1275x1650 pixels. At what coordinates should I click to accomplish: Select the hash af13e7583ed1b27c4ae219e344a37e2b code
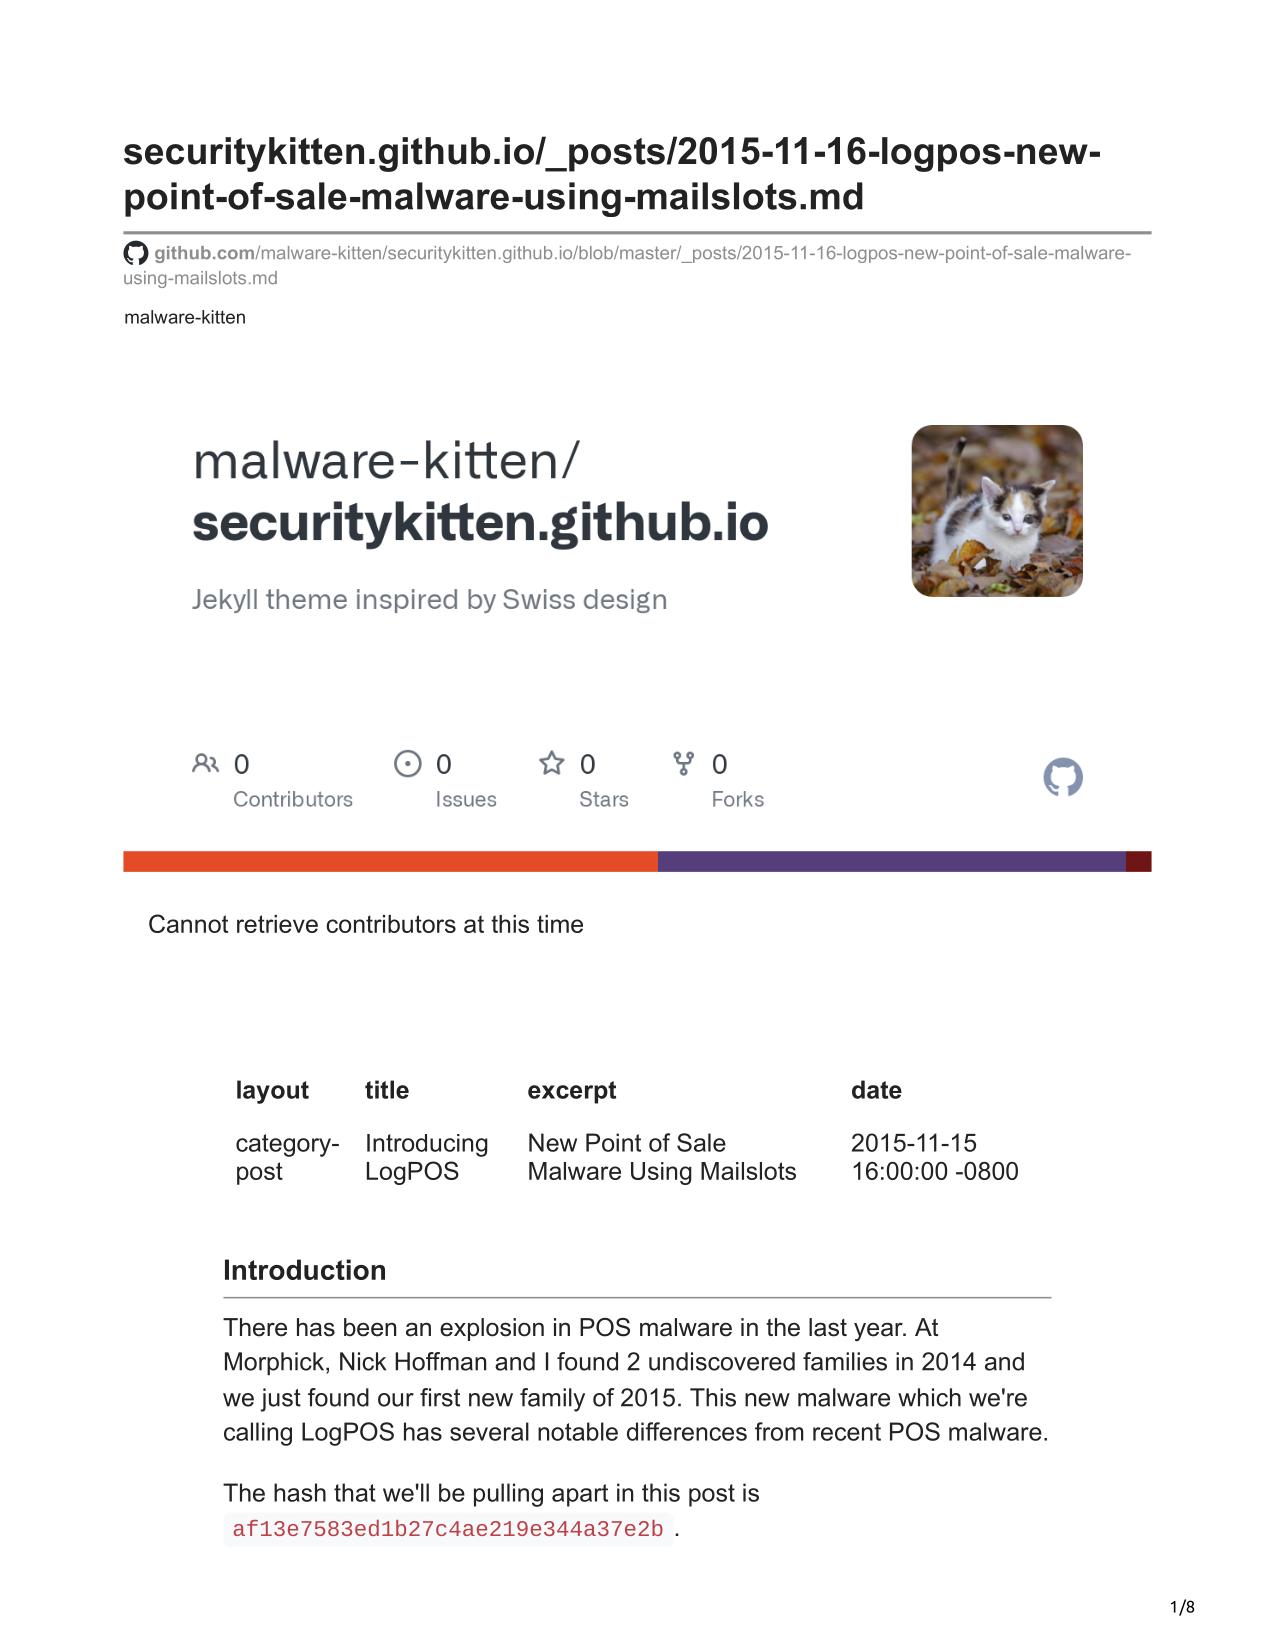click(448, 1529)
